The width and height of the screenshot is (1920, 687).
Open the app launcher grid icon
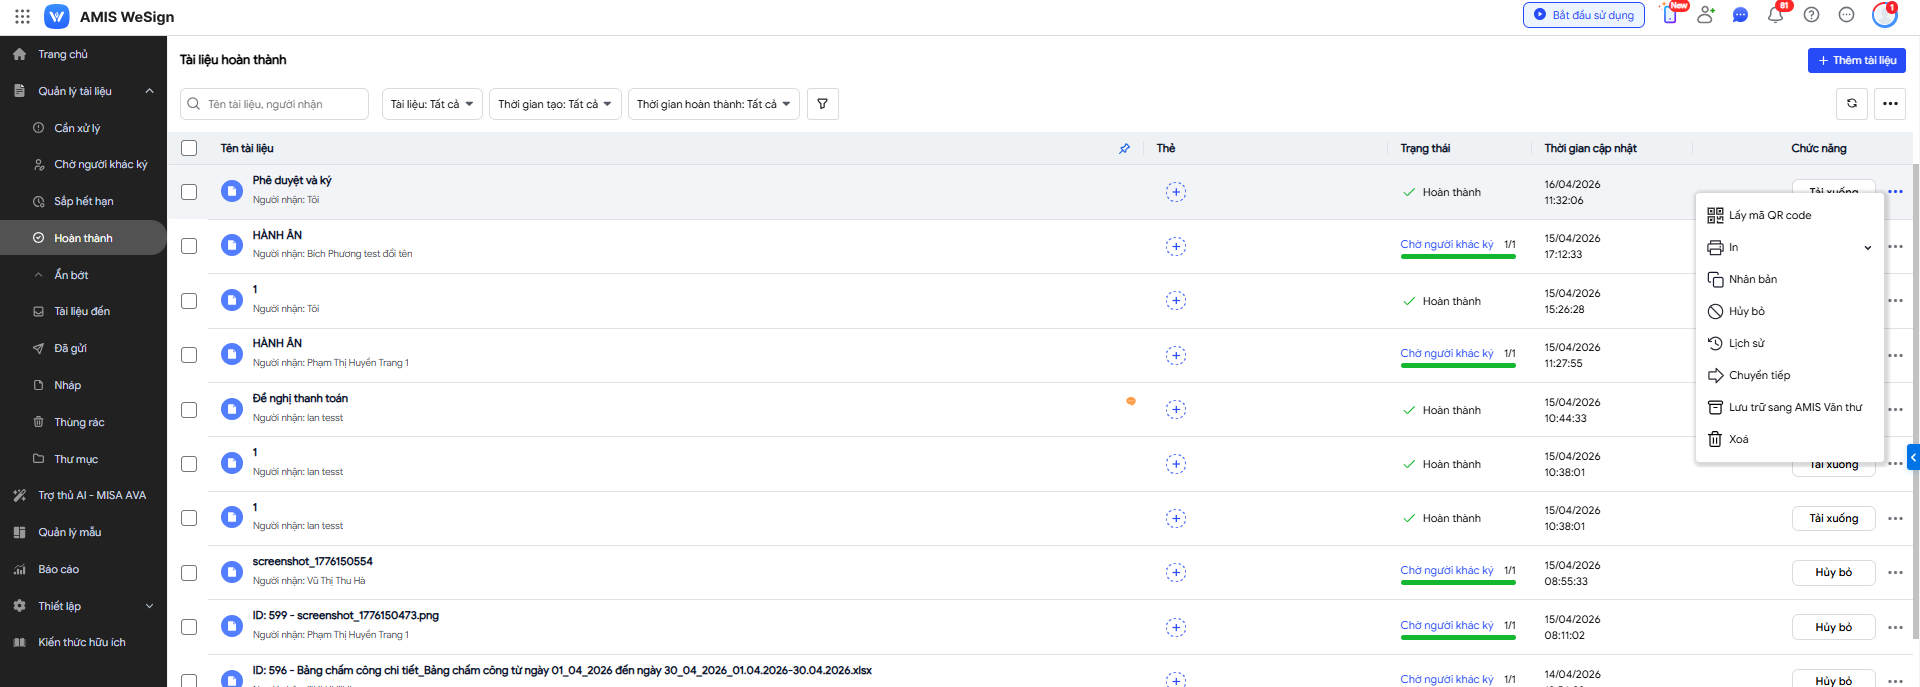pos(22,16)
